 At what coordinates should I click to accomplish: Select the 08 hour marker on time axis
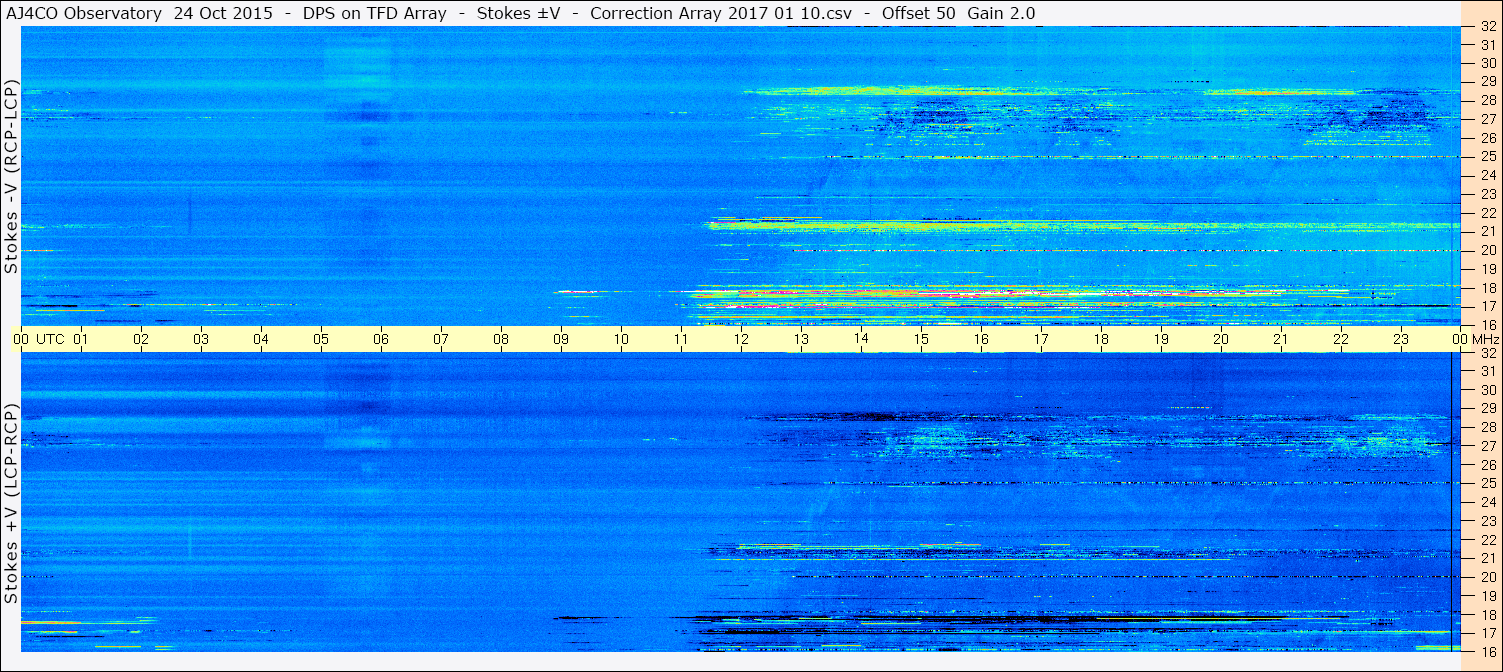[x=501, y=339]
